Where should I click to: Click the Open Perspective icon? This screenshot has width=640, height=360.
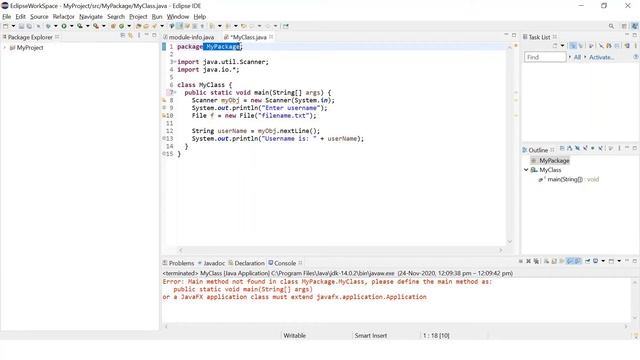(624, 26)
